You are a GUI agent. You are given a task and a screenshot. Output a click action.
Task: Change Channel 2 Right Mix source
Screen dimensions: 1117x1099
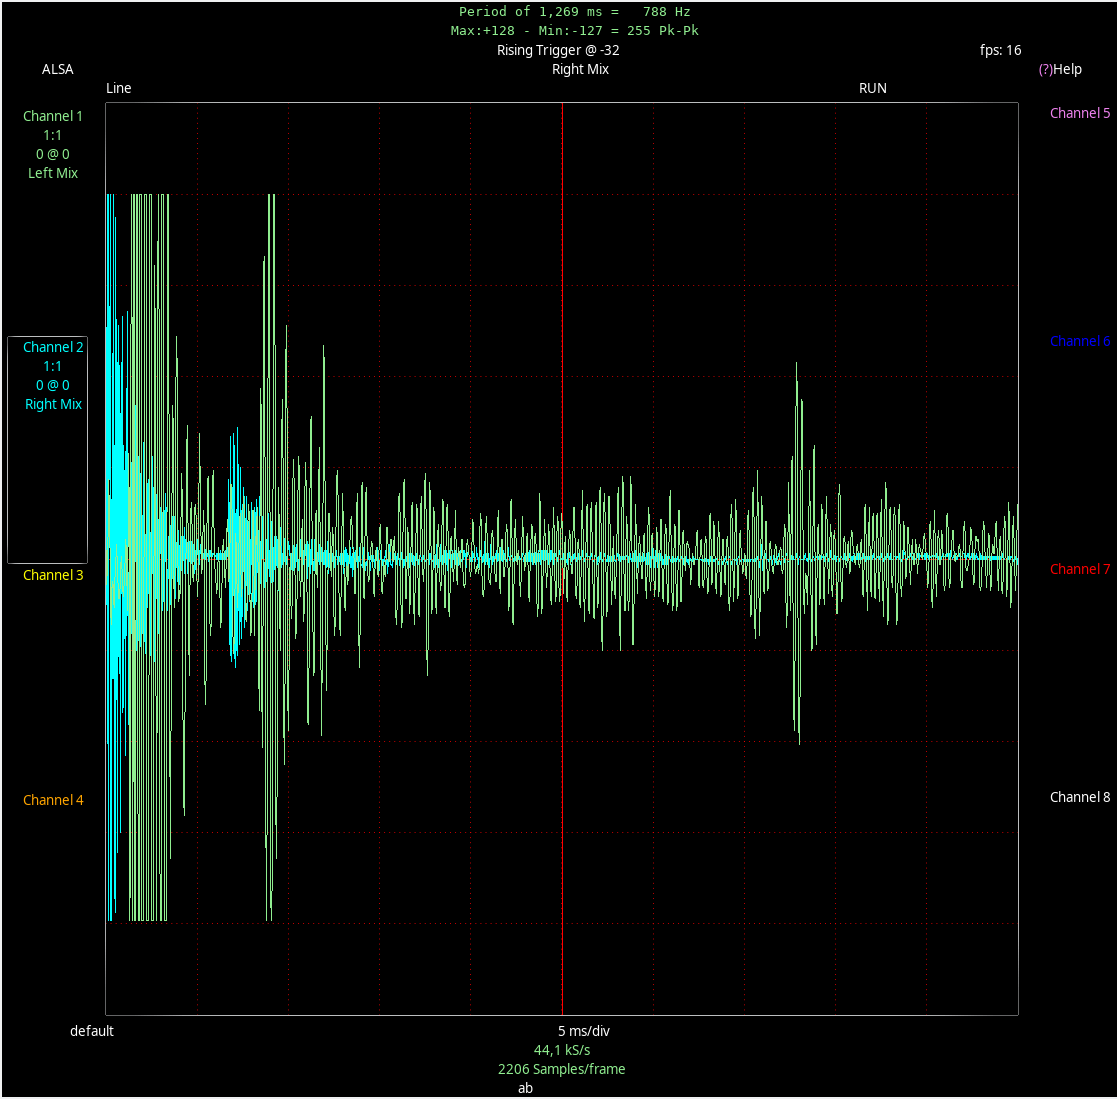coord(53,405)
